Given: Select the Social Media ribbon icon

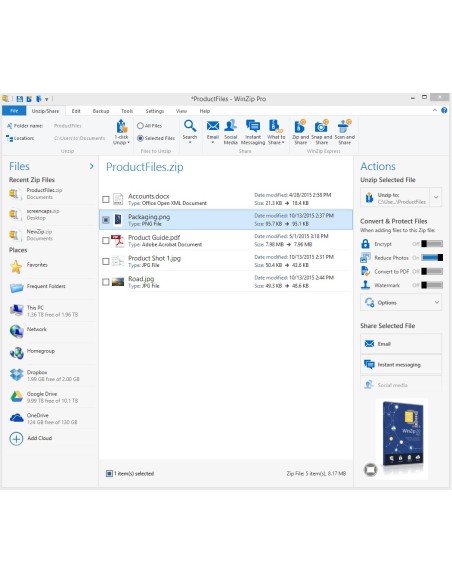Looking at the screenshot, I should (230, 126).
